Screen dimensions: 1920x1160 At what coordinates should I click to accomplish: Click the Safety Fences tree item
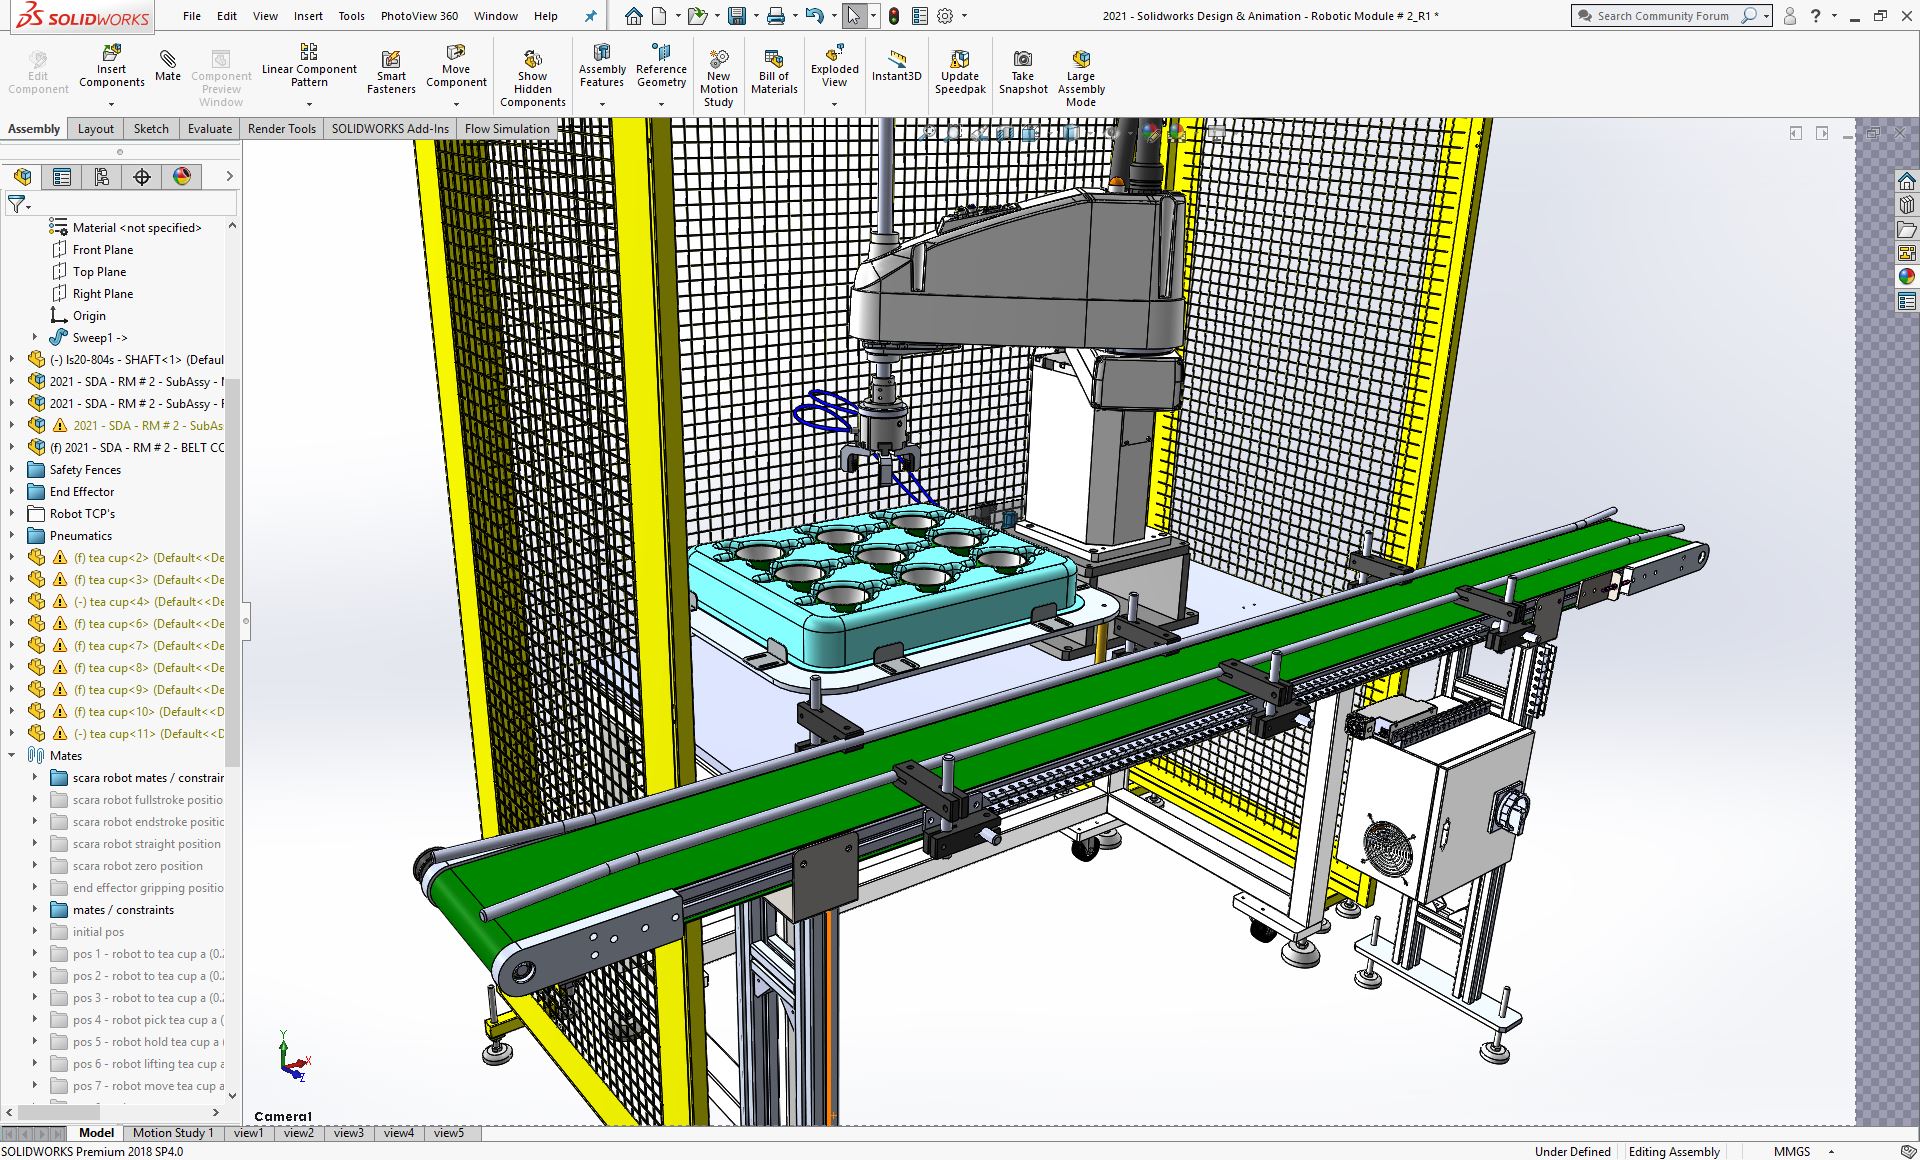pyautogui.click(x=85, y=469)
